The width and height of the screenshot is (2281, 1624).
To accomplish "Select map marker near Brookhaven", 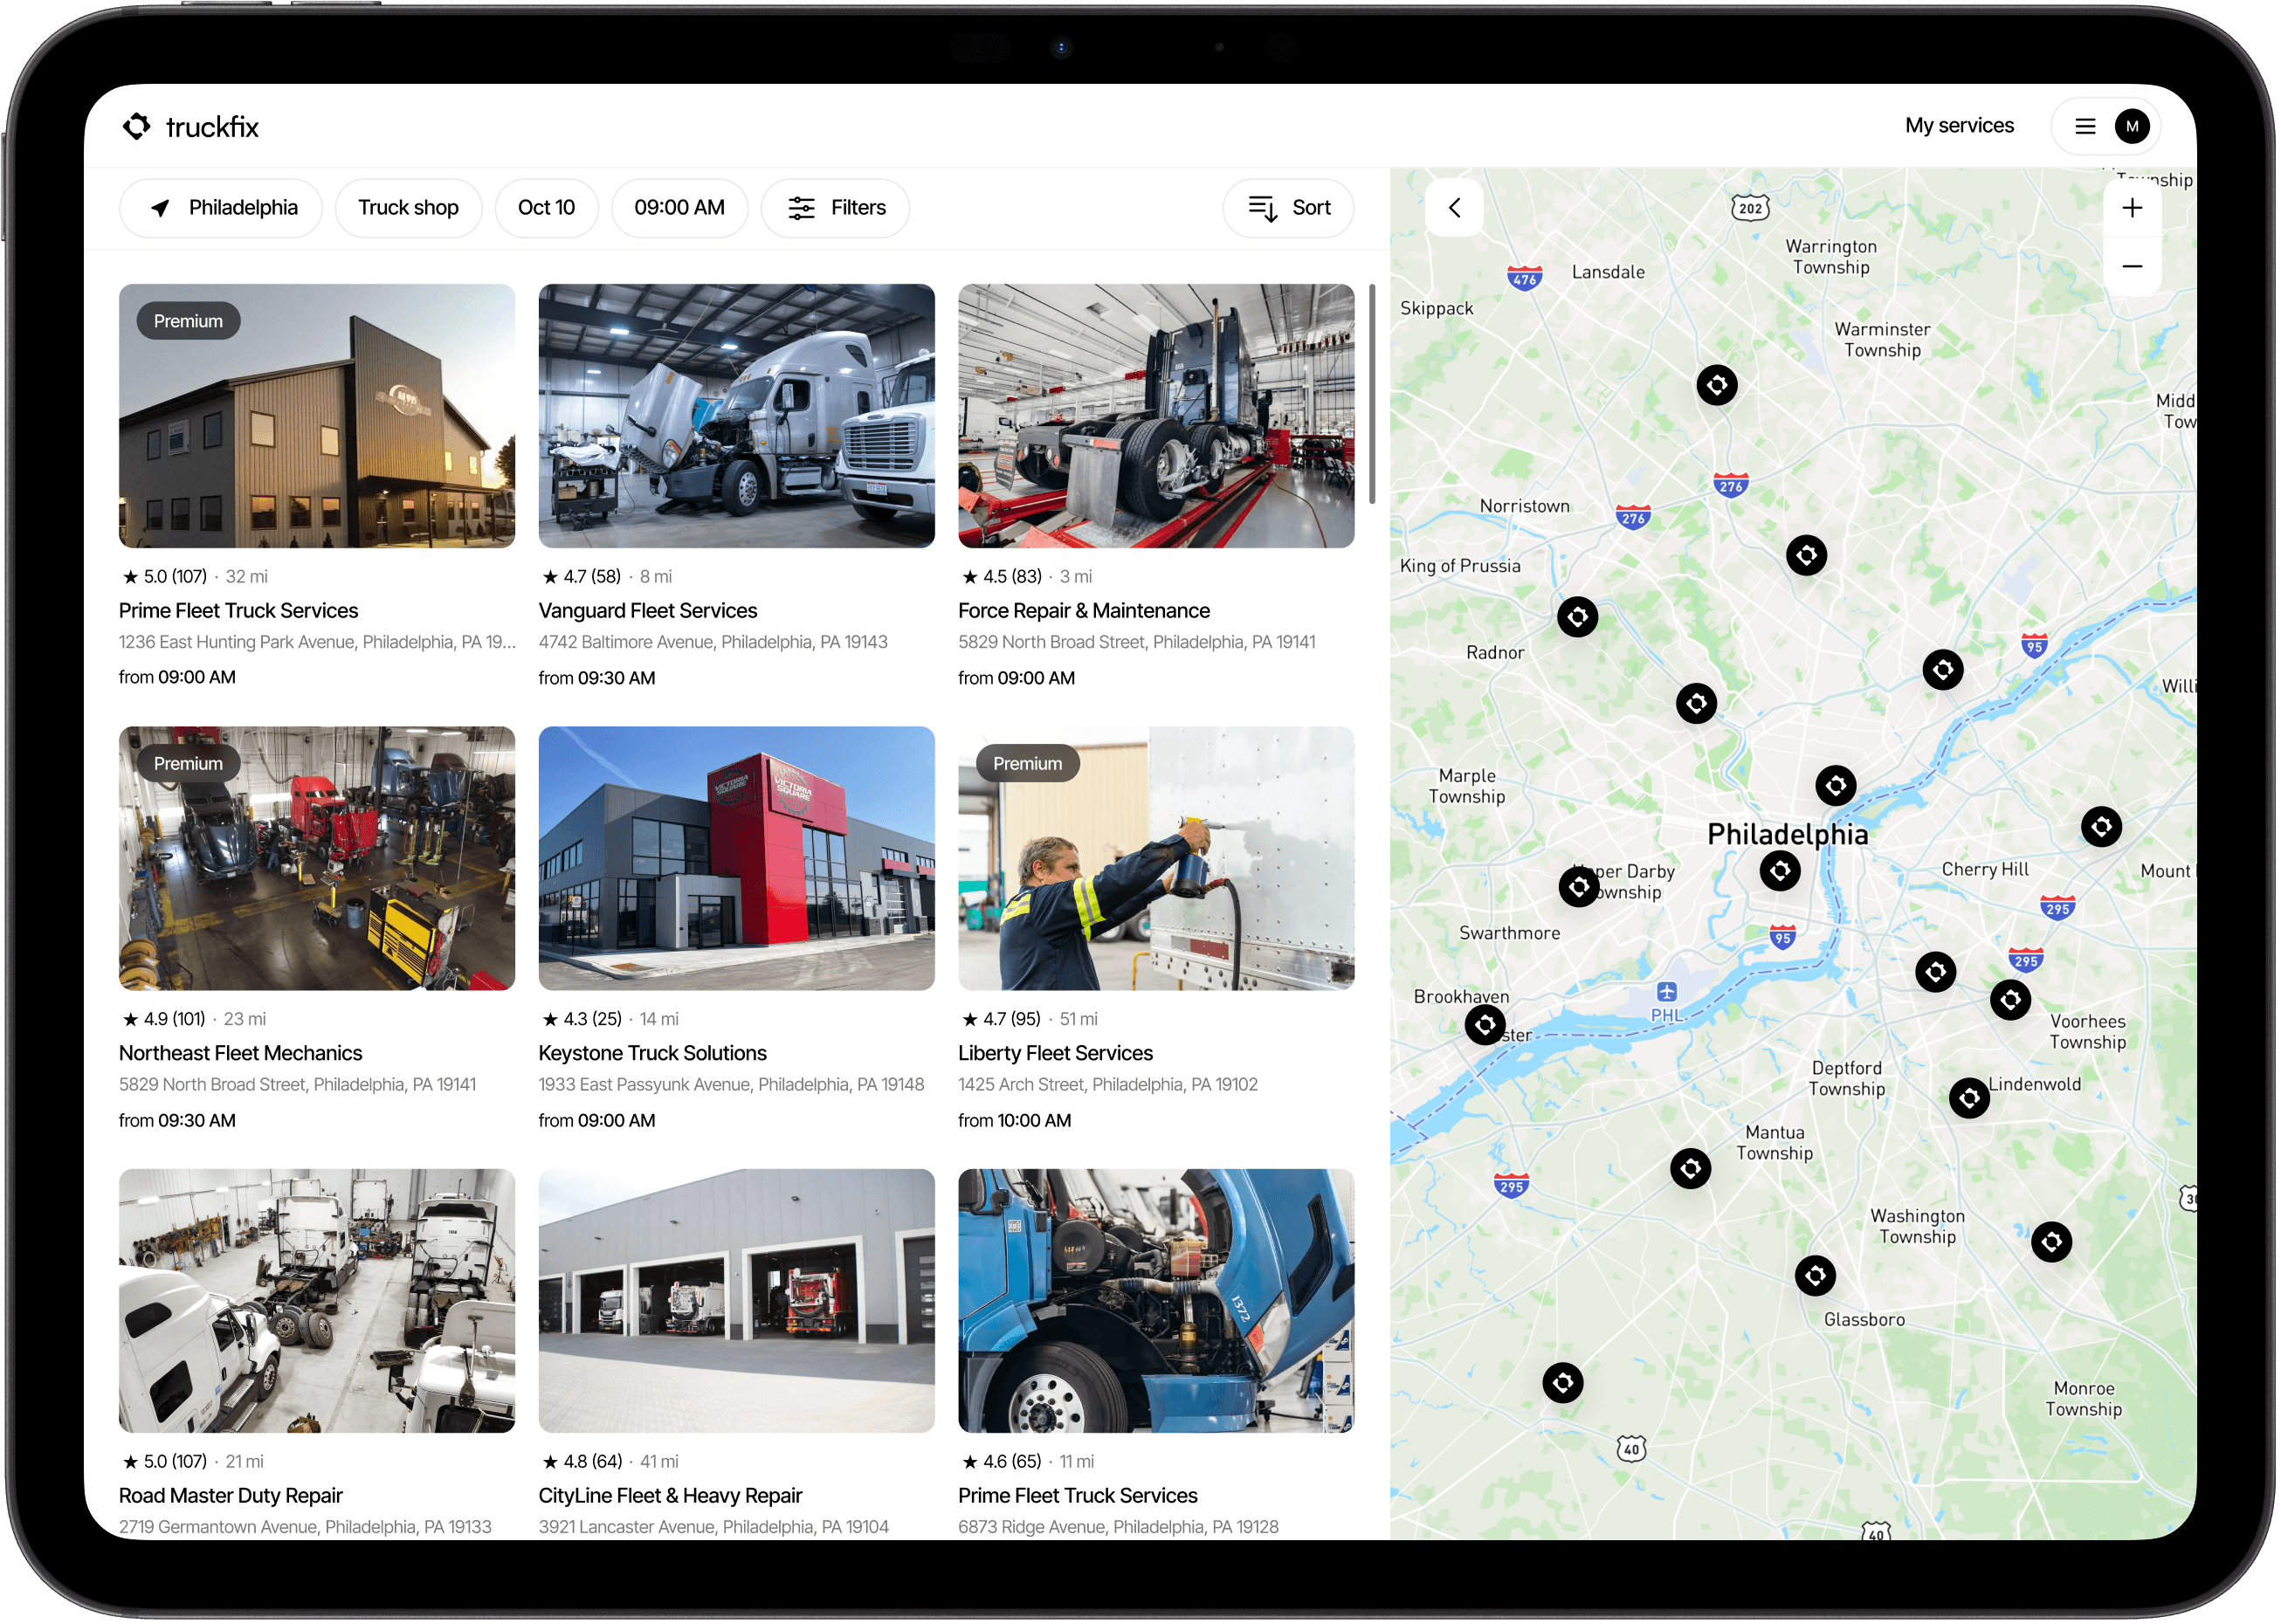I will coord(1485,1024).
